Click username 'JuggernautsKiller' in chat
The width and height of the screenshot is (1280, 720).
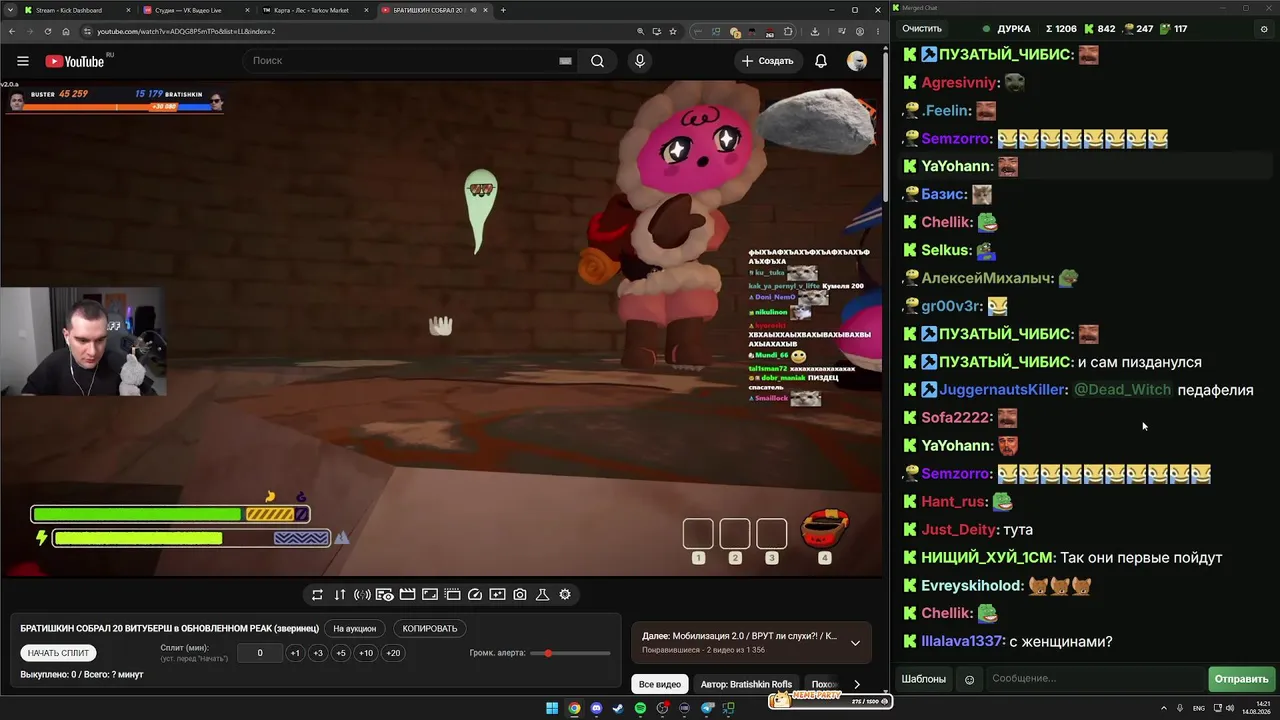pos(1003,390)
